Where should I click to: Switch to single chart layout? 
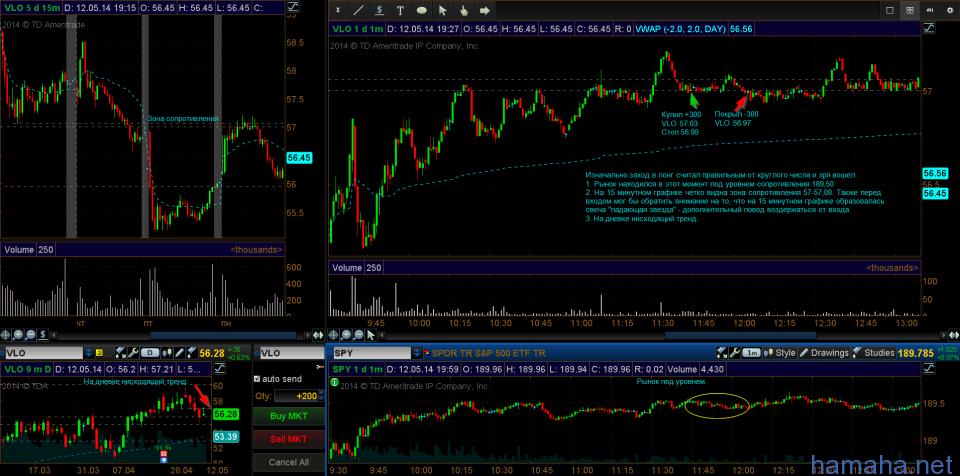tap(890, 10)
